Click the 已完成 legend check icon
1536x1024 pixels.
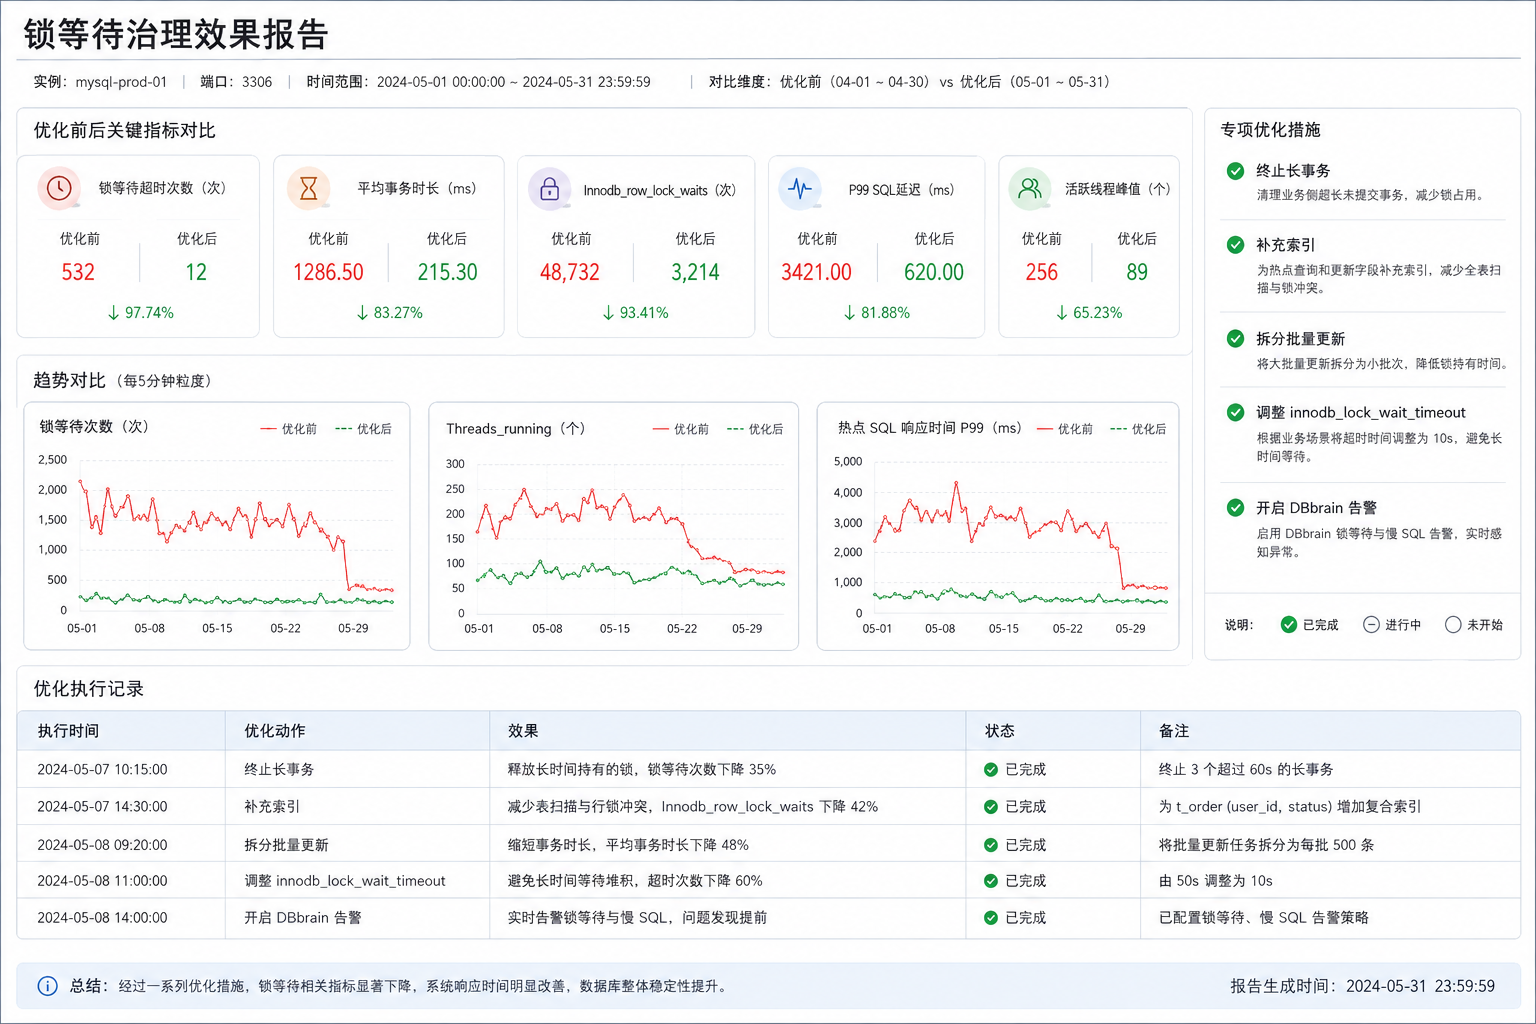[1289, 625]
